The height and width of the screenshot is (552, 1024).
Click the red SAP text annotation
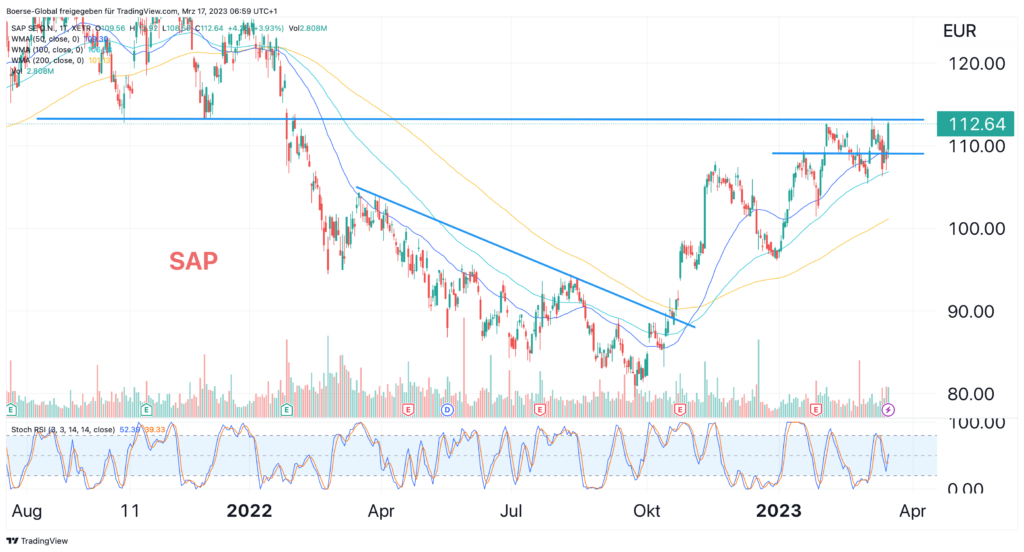pos(193,261)
